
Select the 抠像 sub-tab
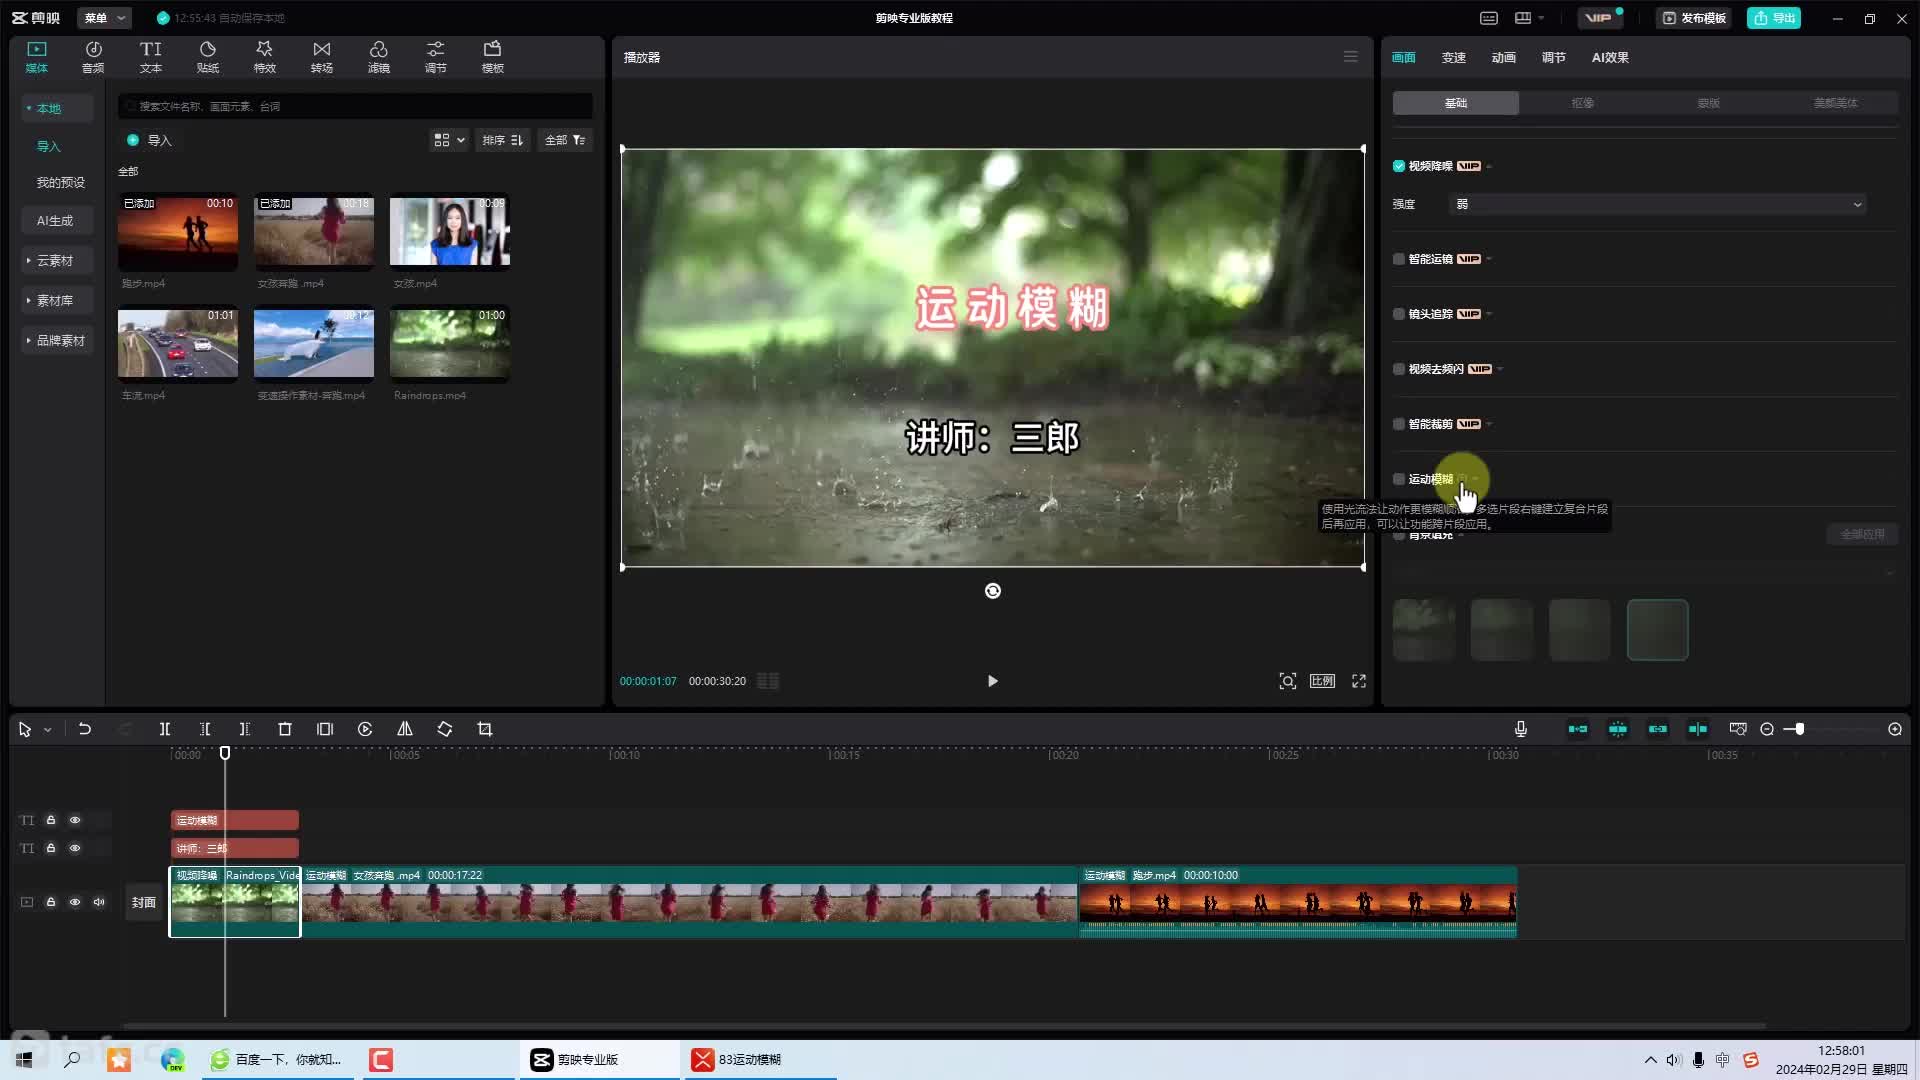pos(1582,103)
